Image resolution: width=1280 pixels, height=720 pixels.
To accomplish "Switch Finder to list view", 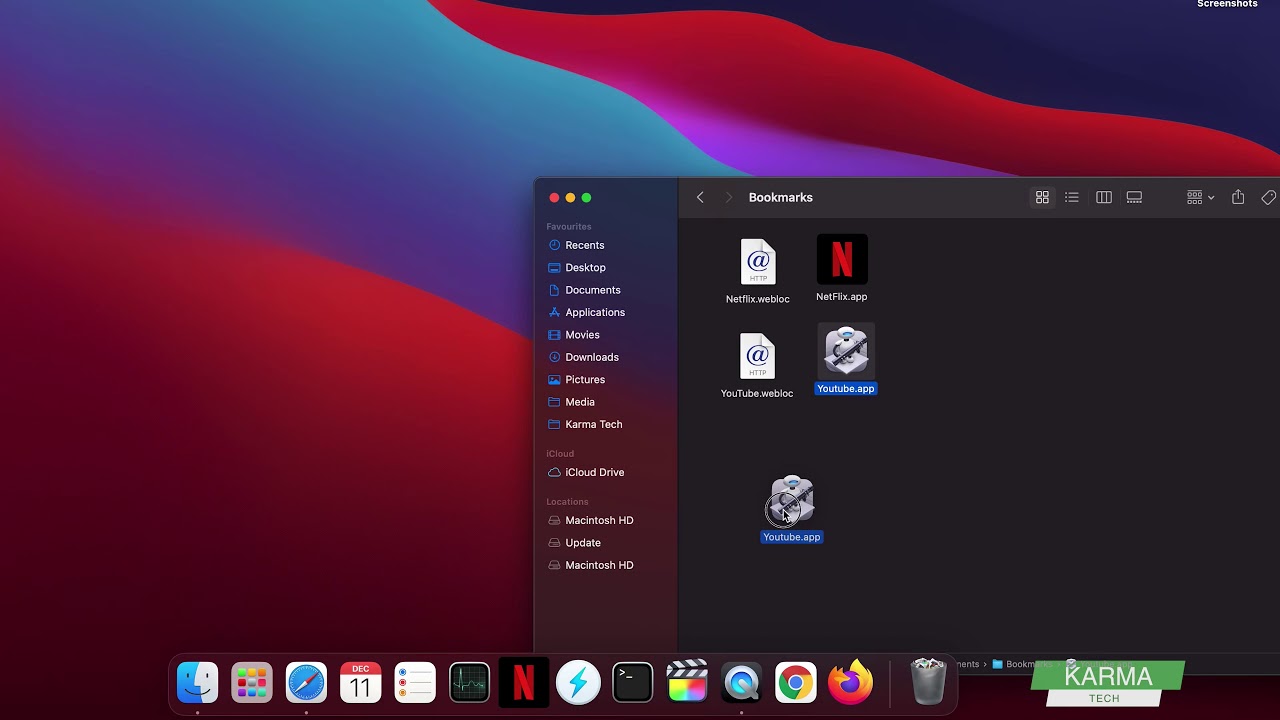I will pyautogui.click(x=1072, y=198).
